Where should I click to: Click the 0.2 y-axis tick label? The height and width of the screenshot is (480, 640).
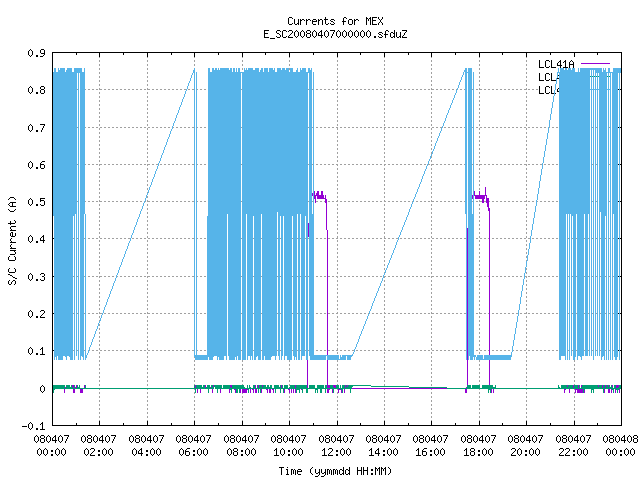click(x=36, y=314)
